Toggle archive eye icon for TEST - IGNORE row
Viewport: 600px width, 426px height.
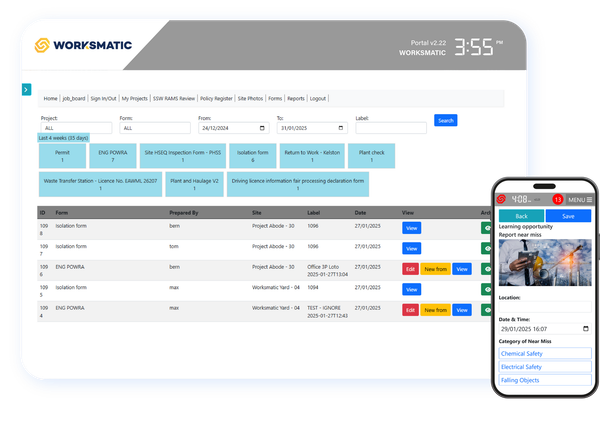click(487, 310)
